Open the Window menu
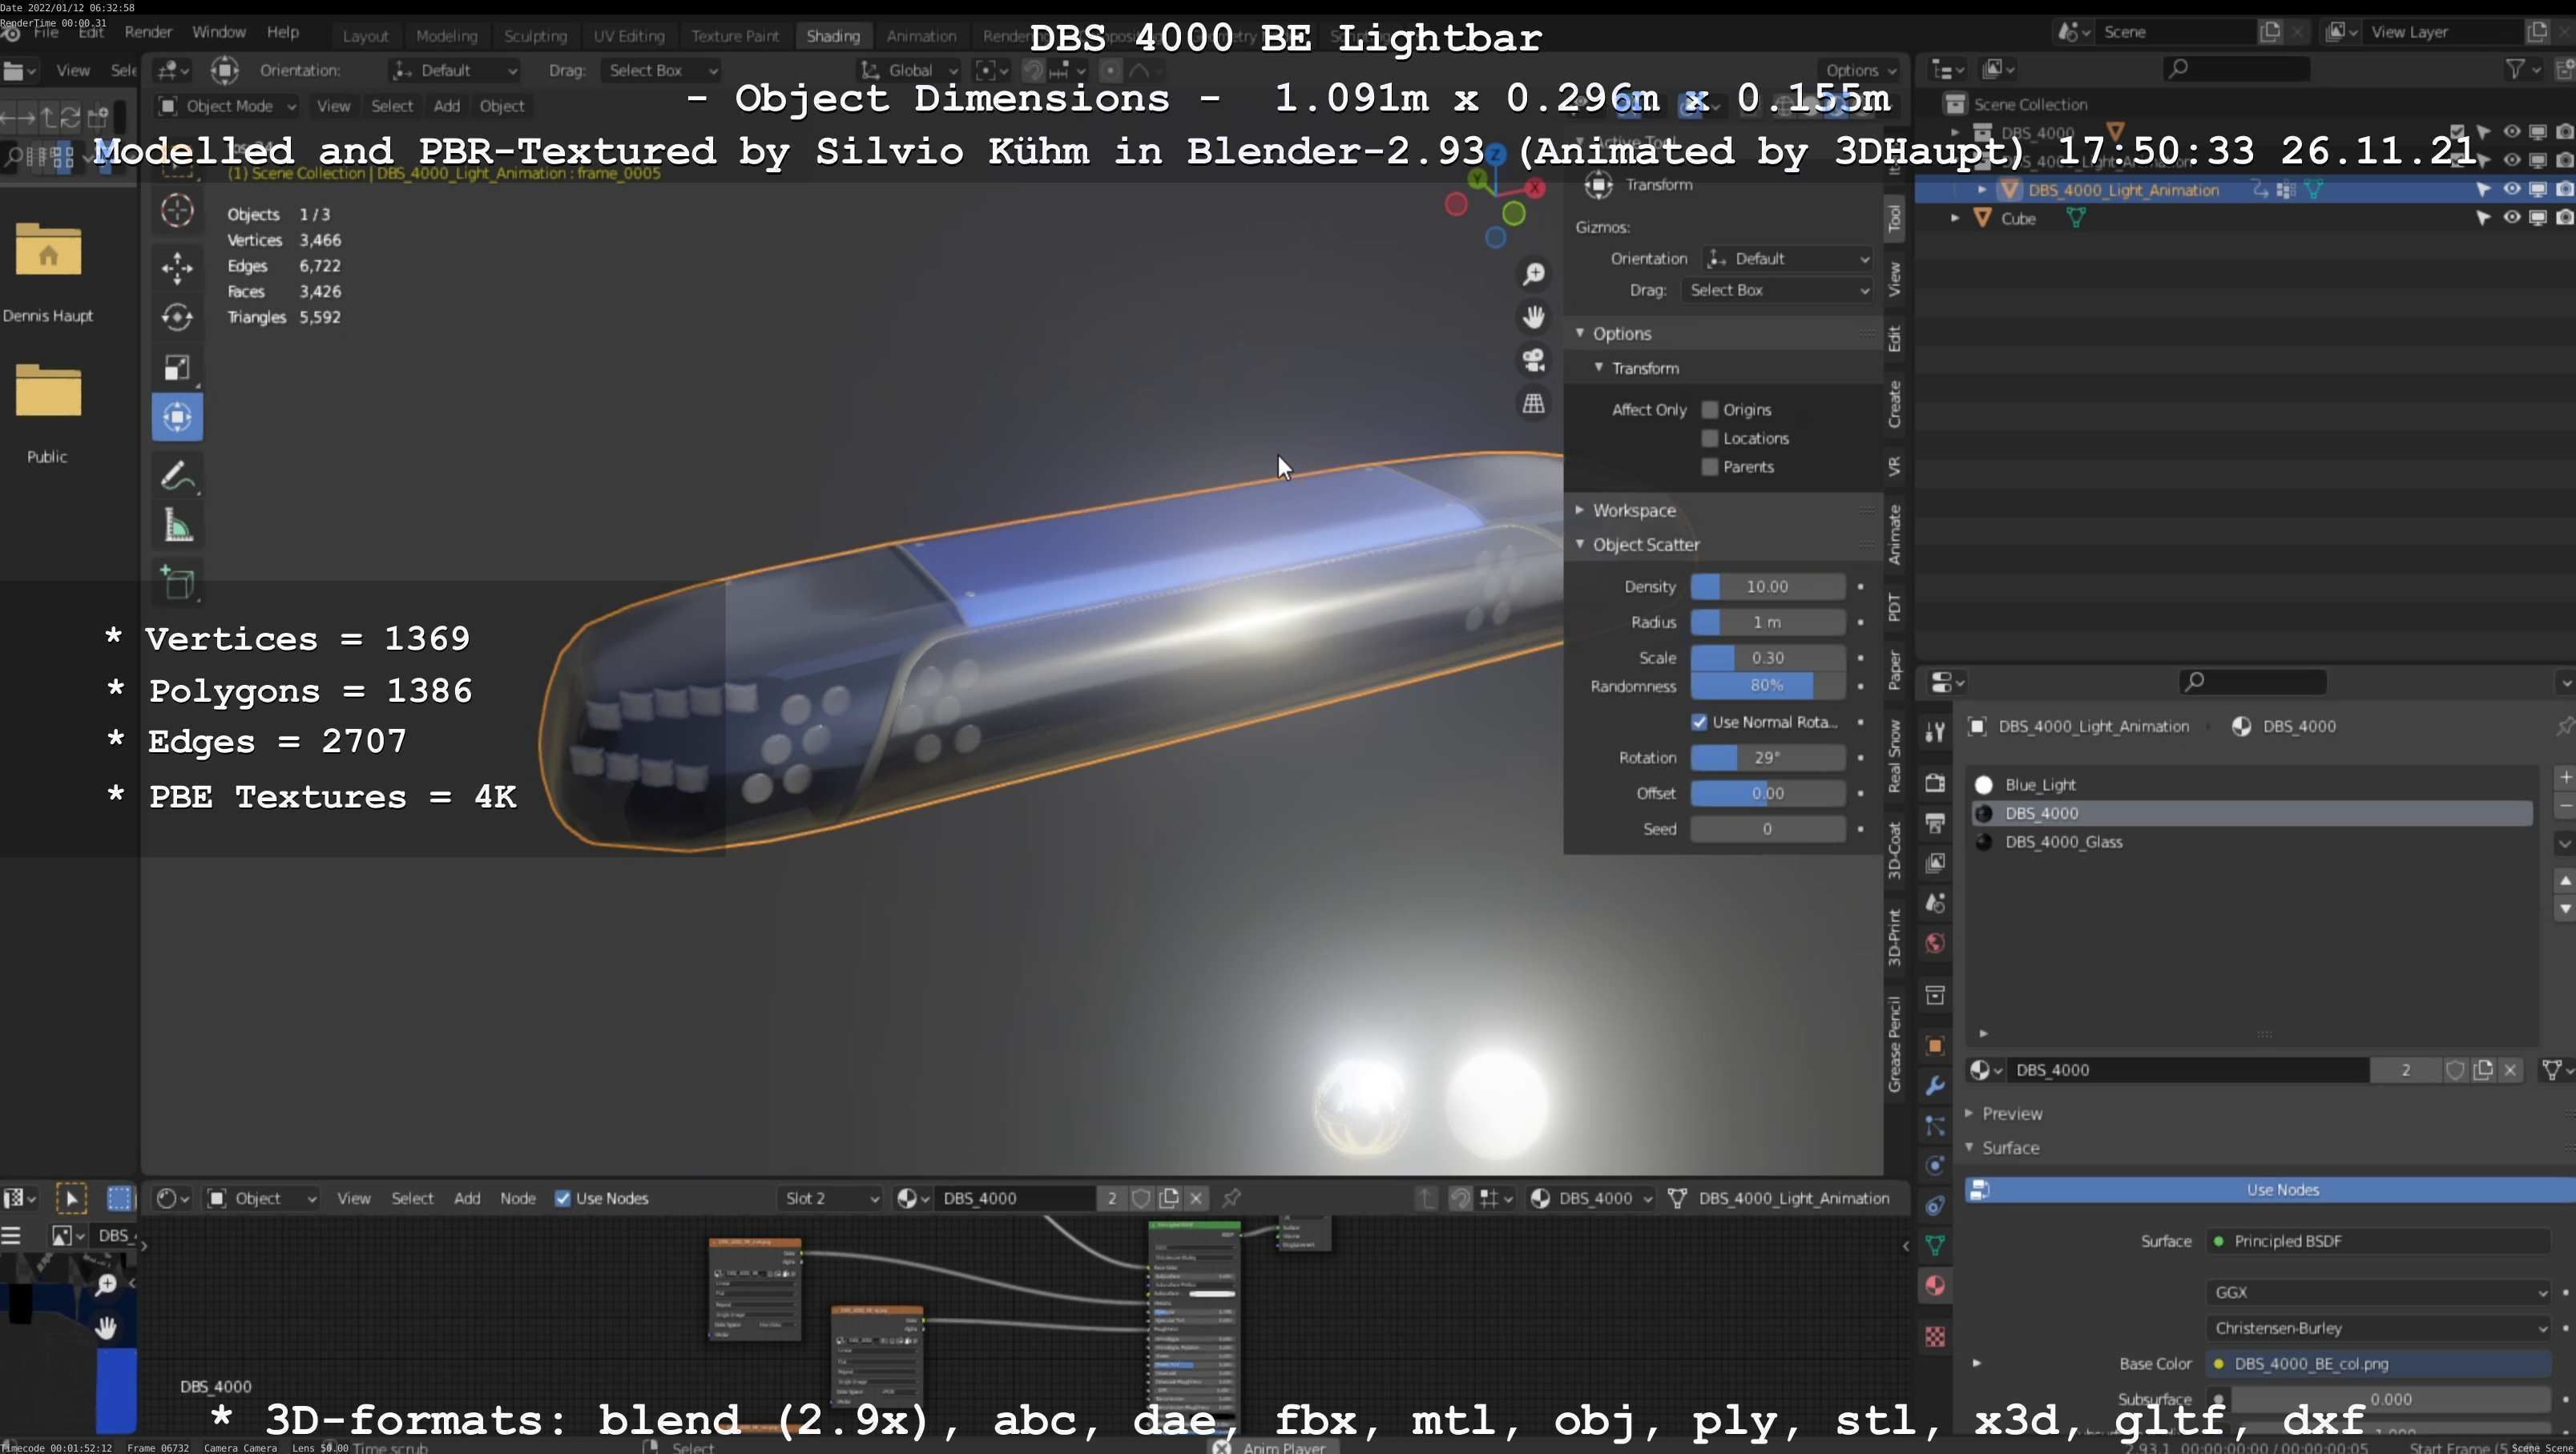2576x1454 pixels. (218, 32)
